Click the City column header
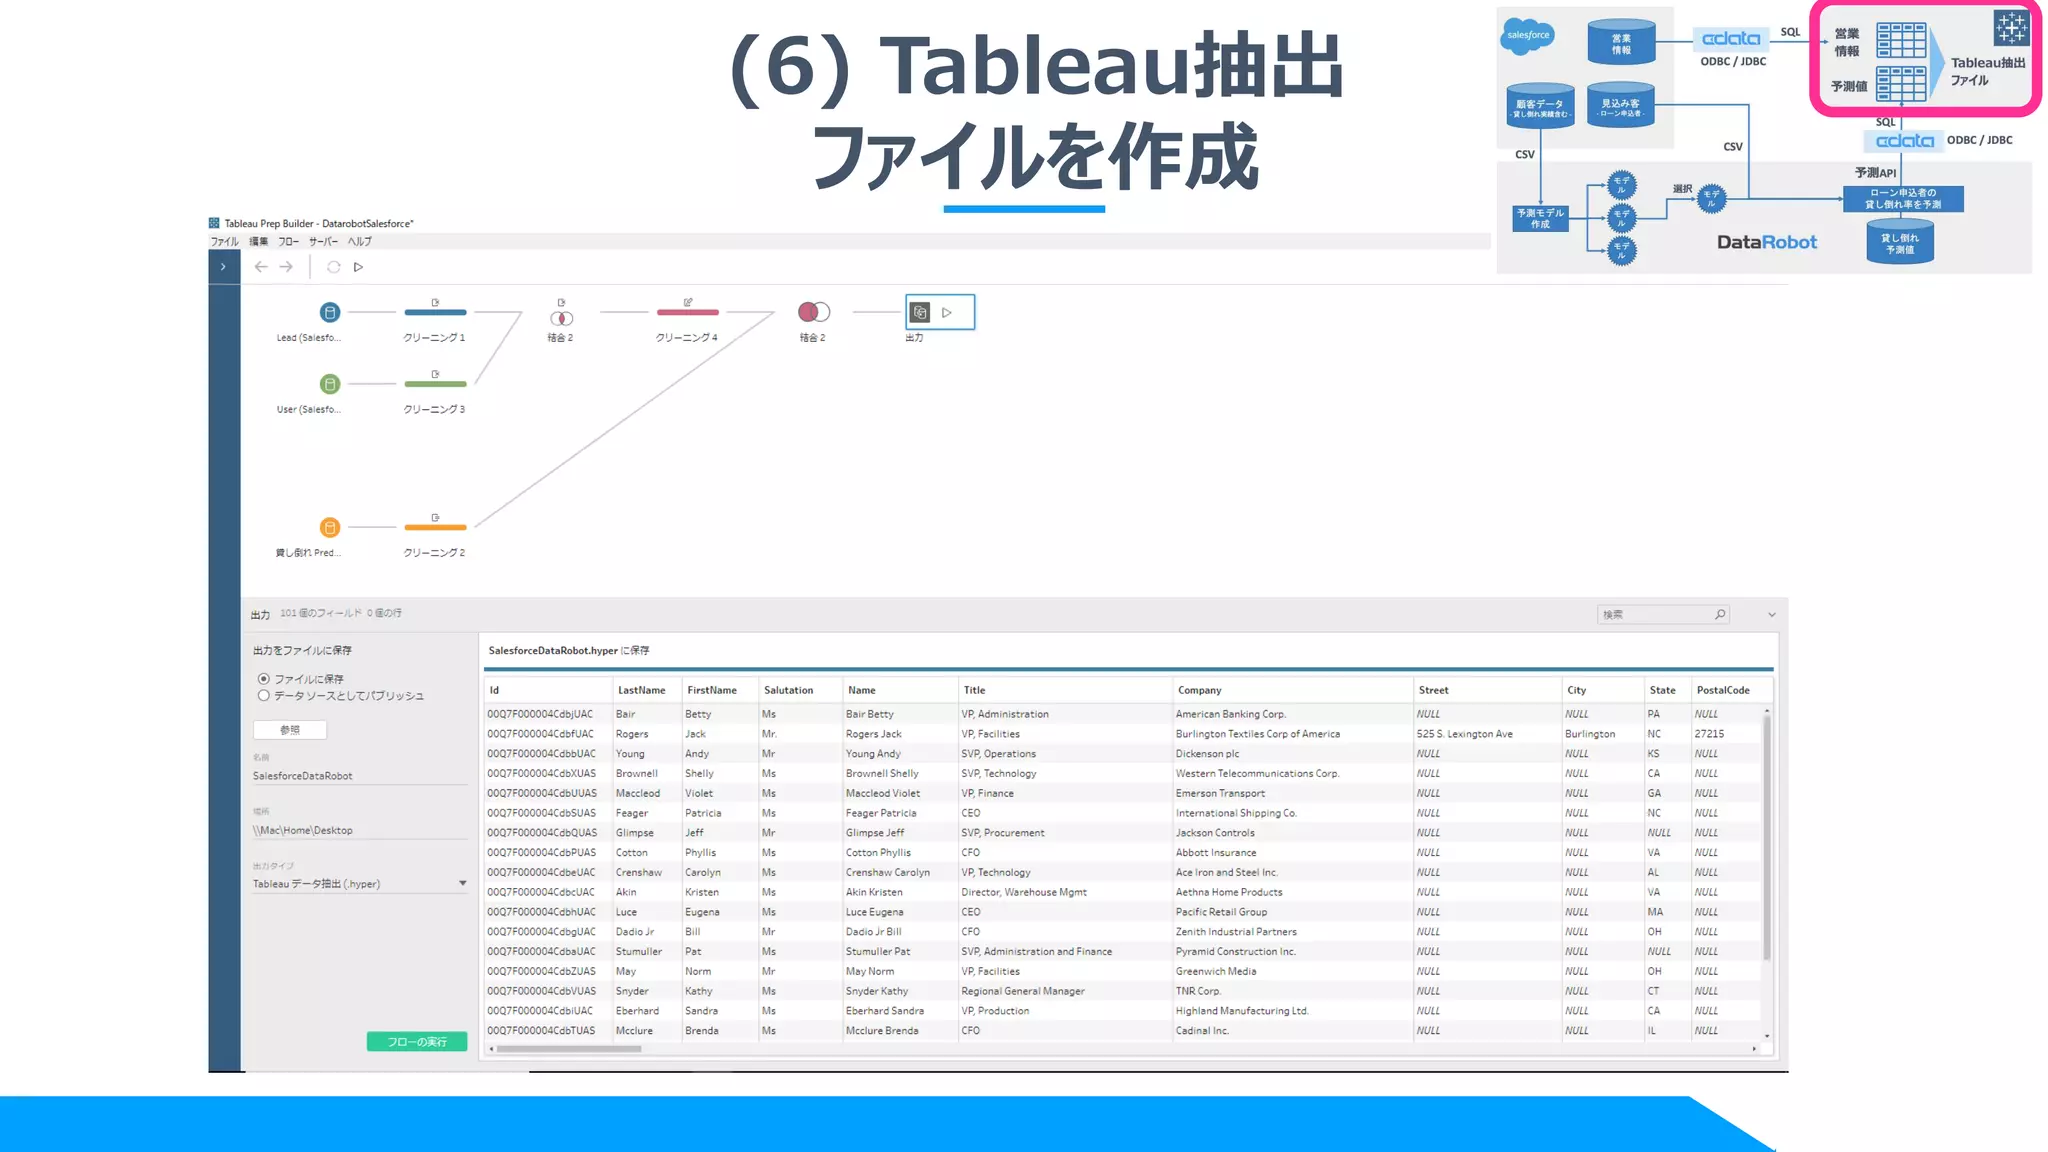This screenshot has width=2048, height=1152. pos(1603,690)
